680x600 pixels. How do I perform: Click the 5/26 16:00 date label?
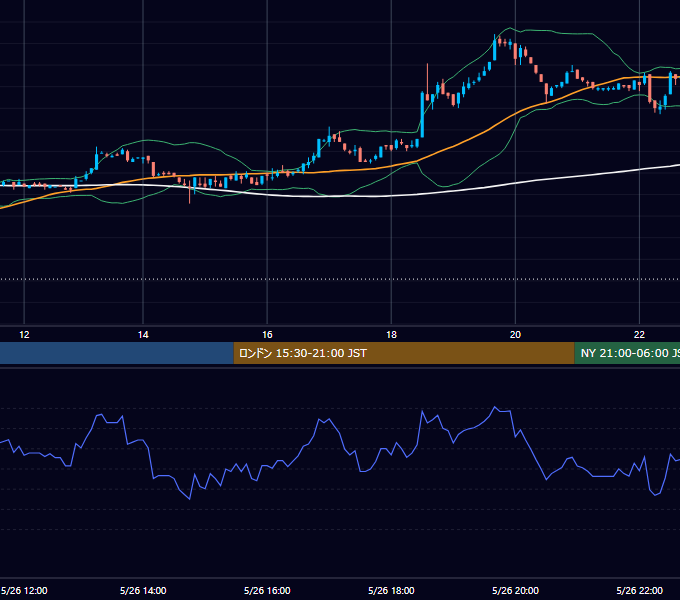[x=267, y=590]
